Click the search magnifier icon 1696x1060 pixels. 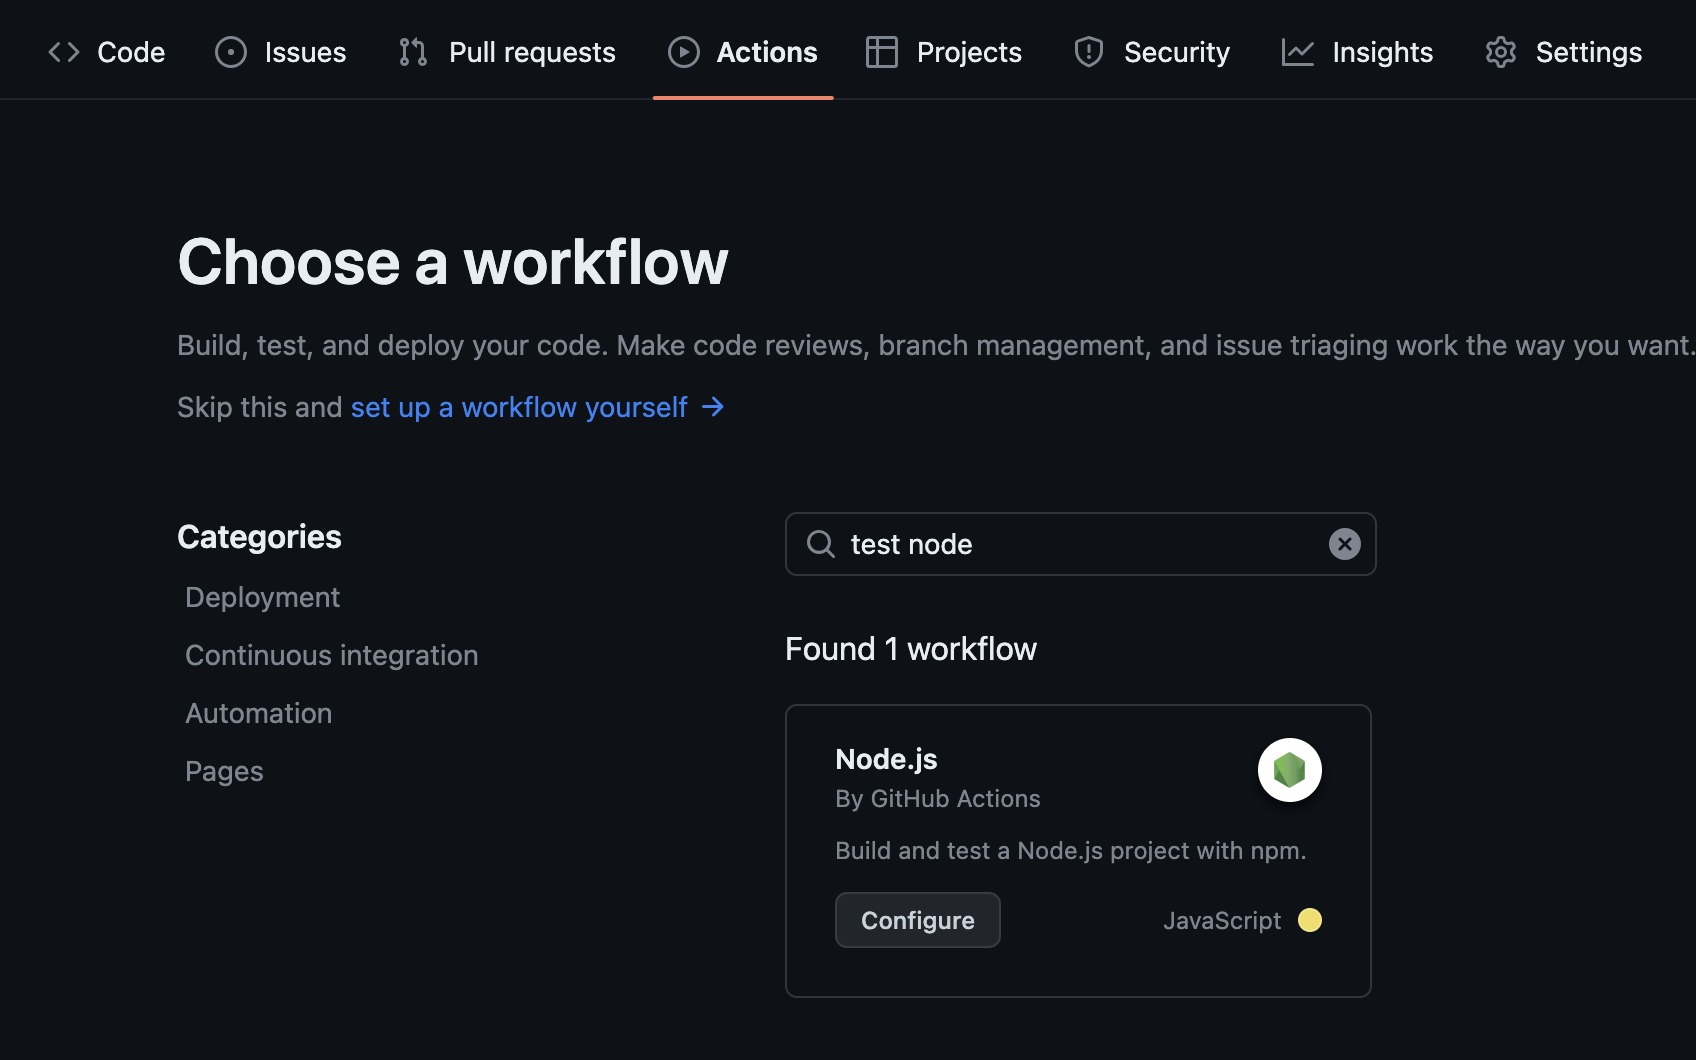pyautogui.click(x=820, y=544)
